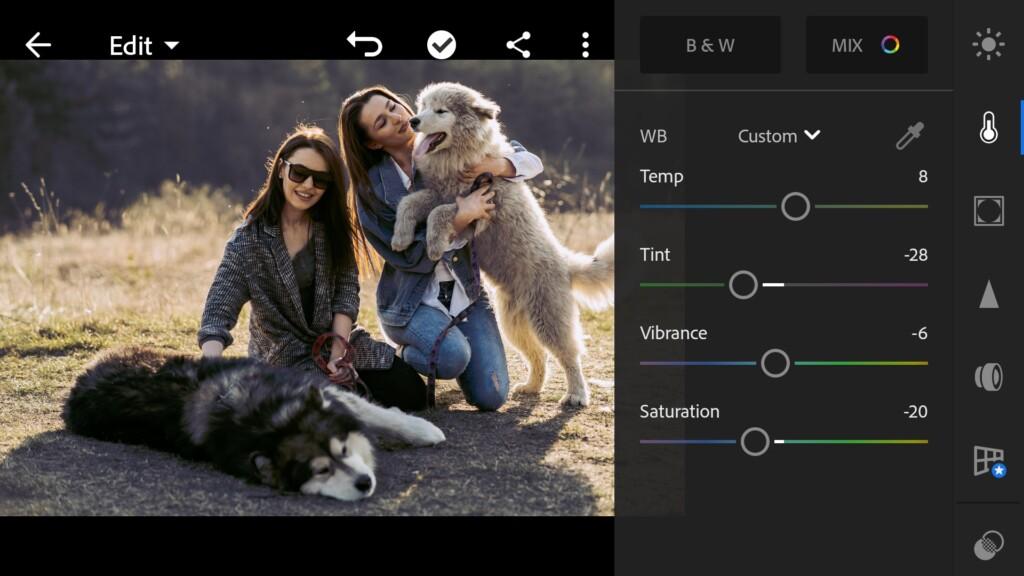Go back with the left arrow
Image resolution: width=1024 pixels, height=576 pixels.
38,45
